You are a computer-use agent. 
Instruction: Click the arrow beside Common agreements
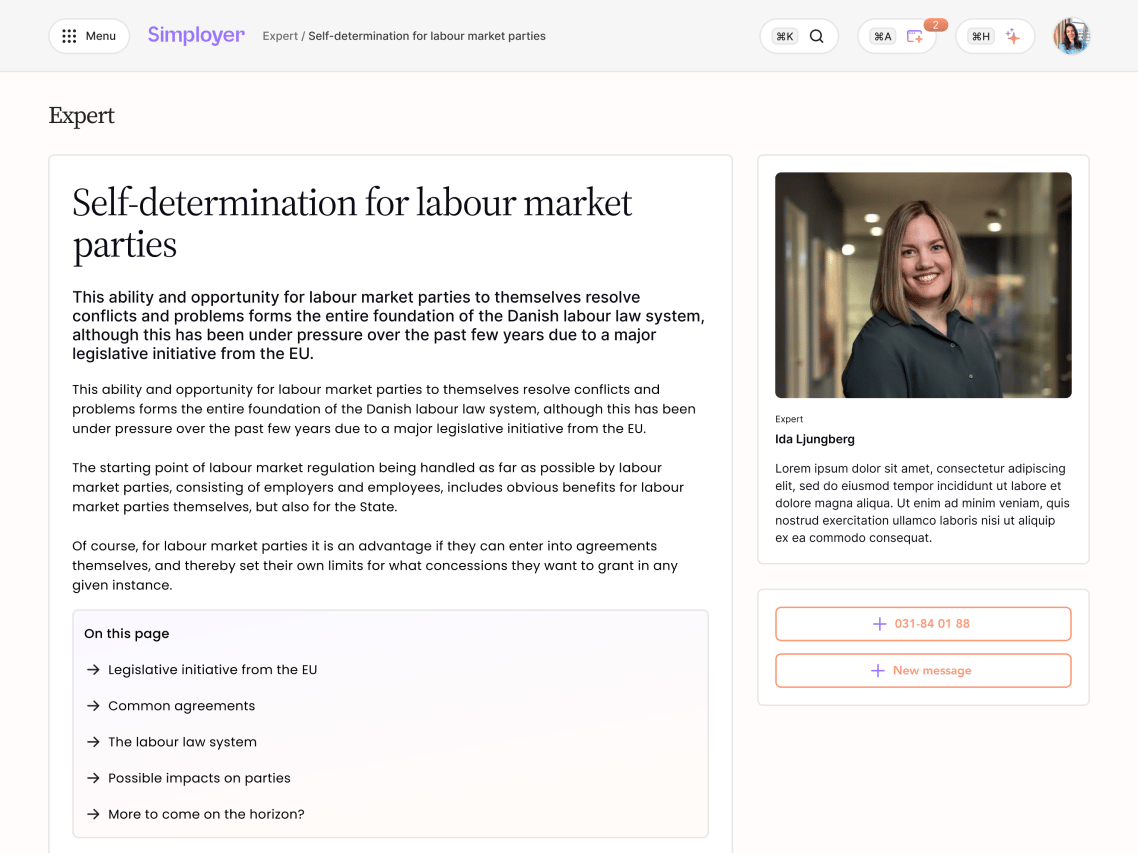point(94,705)
